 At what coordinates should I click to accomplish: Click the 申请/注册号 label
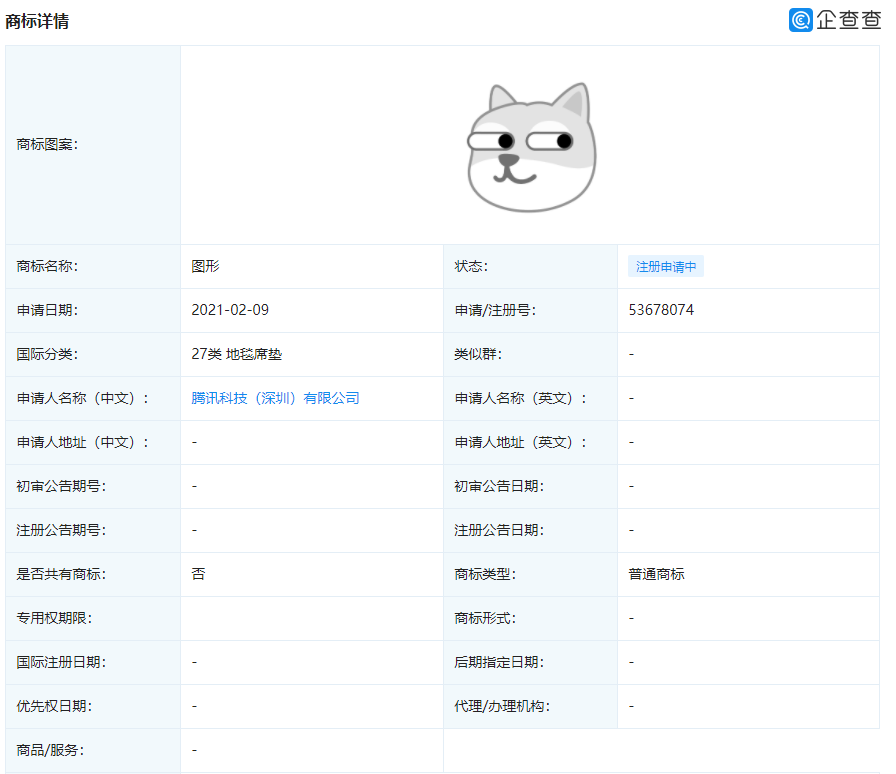tap(495, 310)
